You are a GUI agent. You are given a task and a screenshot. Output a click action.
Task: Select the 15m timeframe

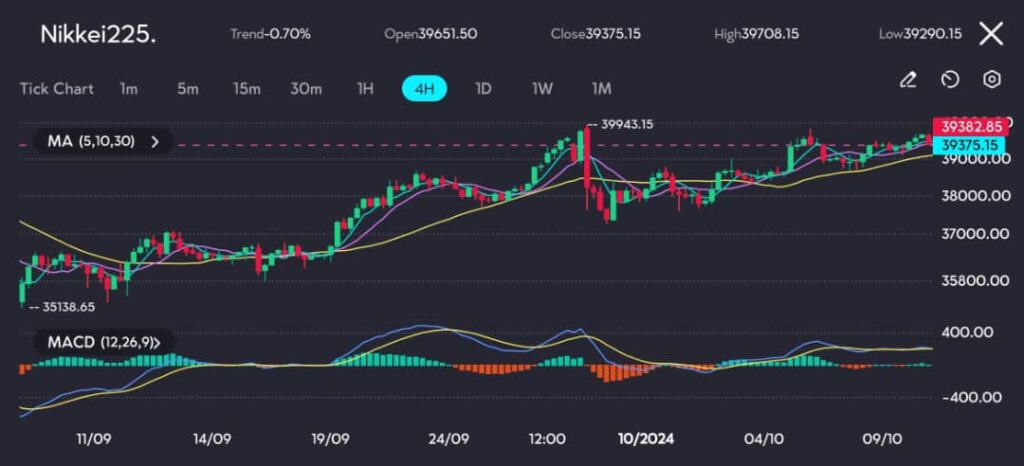246,88
